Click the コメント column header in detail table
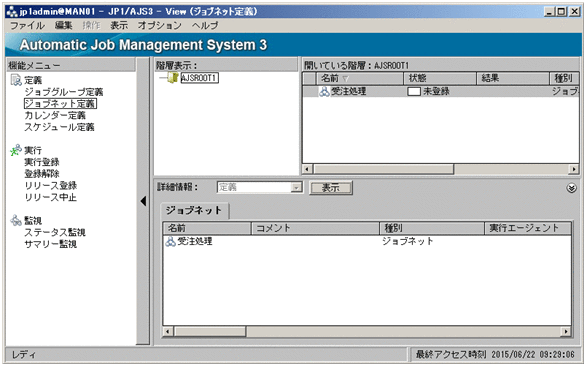Viewport: 588px width, 367px height. [315, 228]
